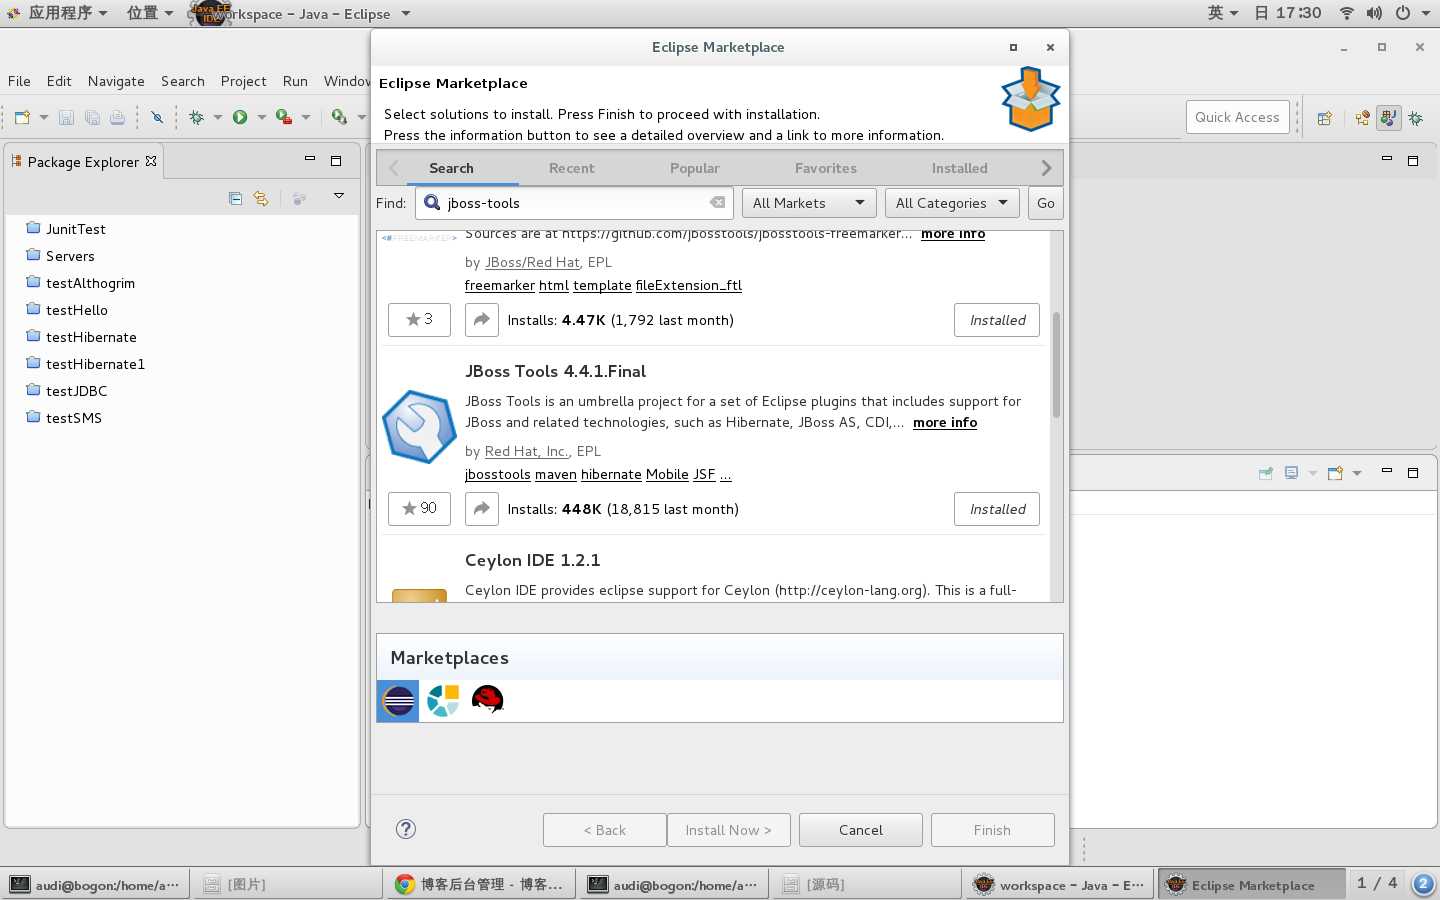The width and height of the screenshot is (1440, 900).
Task: Switch to the Favorites tab
Action: pyautogui.click(x=826, y=168)
